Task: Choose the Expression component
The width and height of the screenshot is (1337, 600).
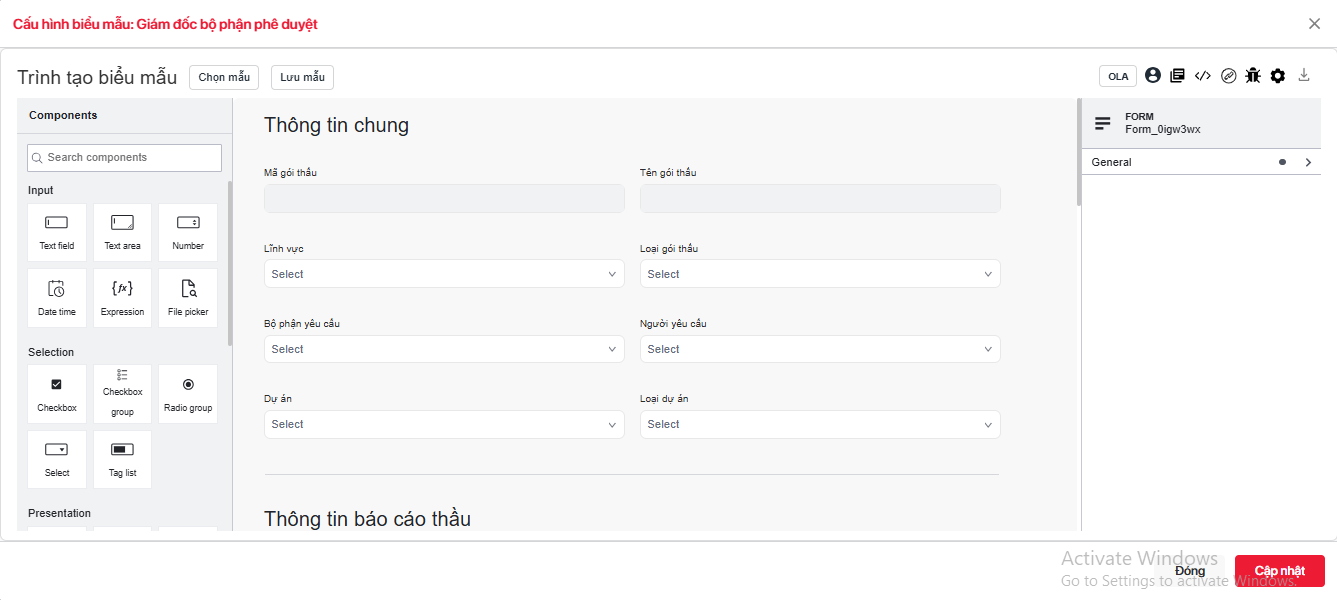Action: coord(122,298)
